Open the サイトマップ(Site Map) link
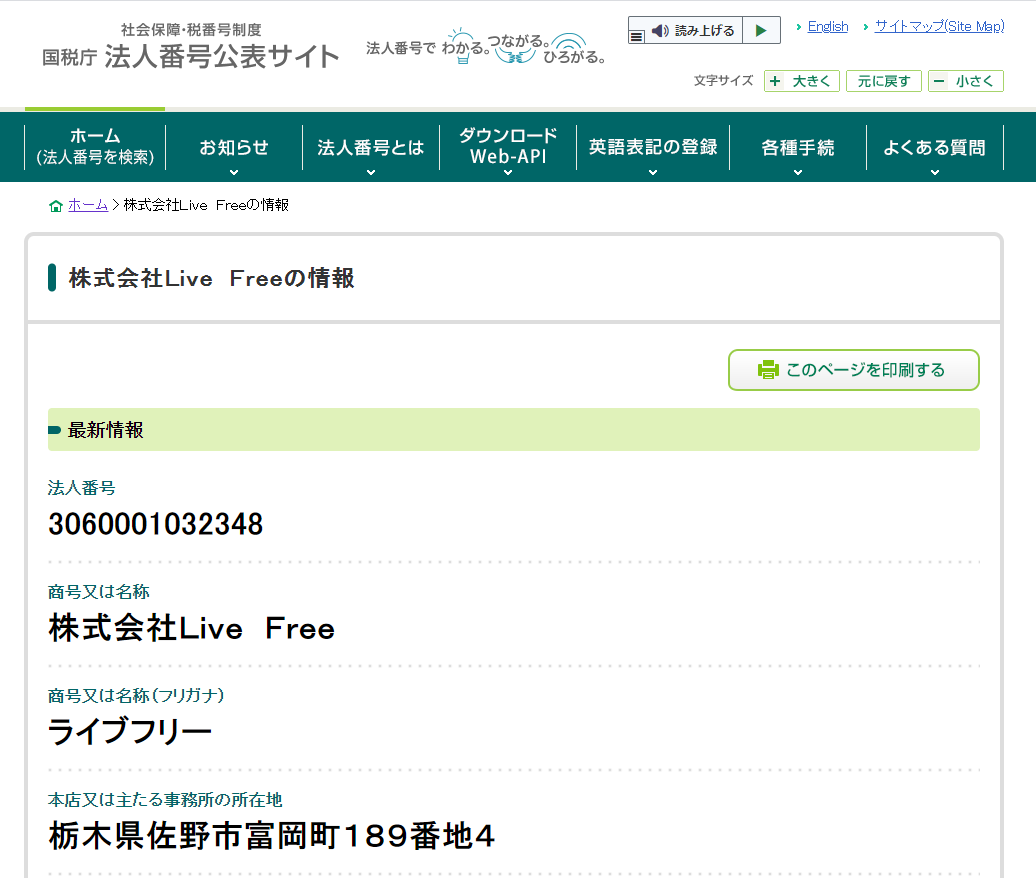This screenshot has height=878, width=1036. [x=940, y=26]
